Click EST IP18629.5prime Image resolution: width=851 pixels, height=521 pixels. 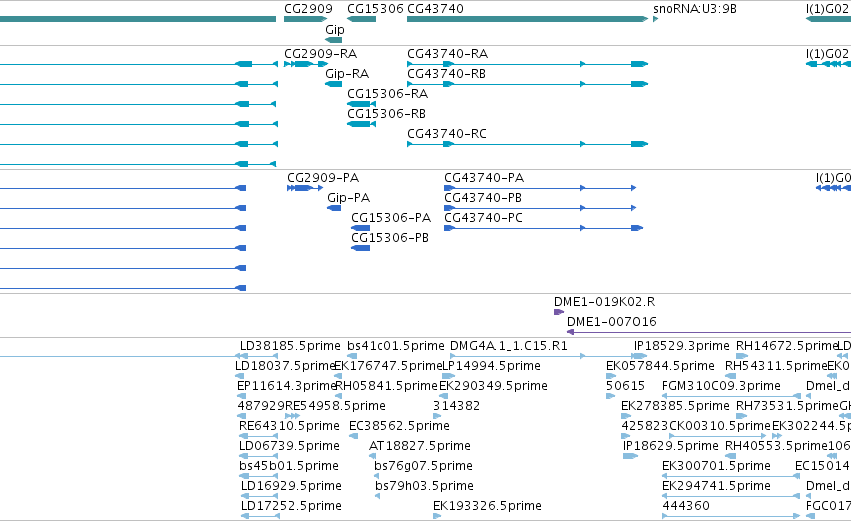[671, 447]
